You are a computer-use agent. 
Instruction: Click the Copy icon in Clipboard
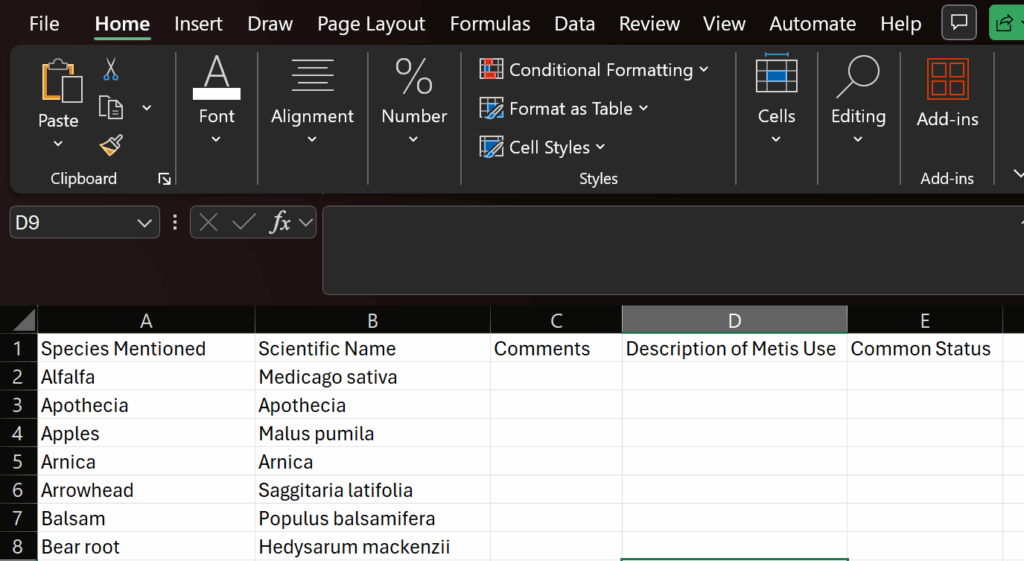110,108
